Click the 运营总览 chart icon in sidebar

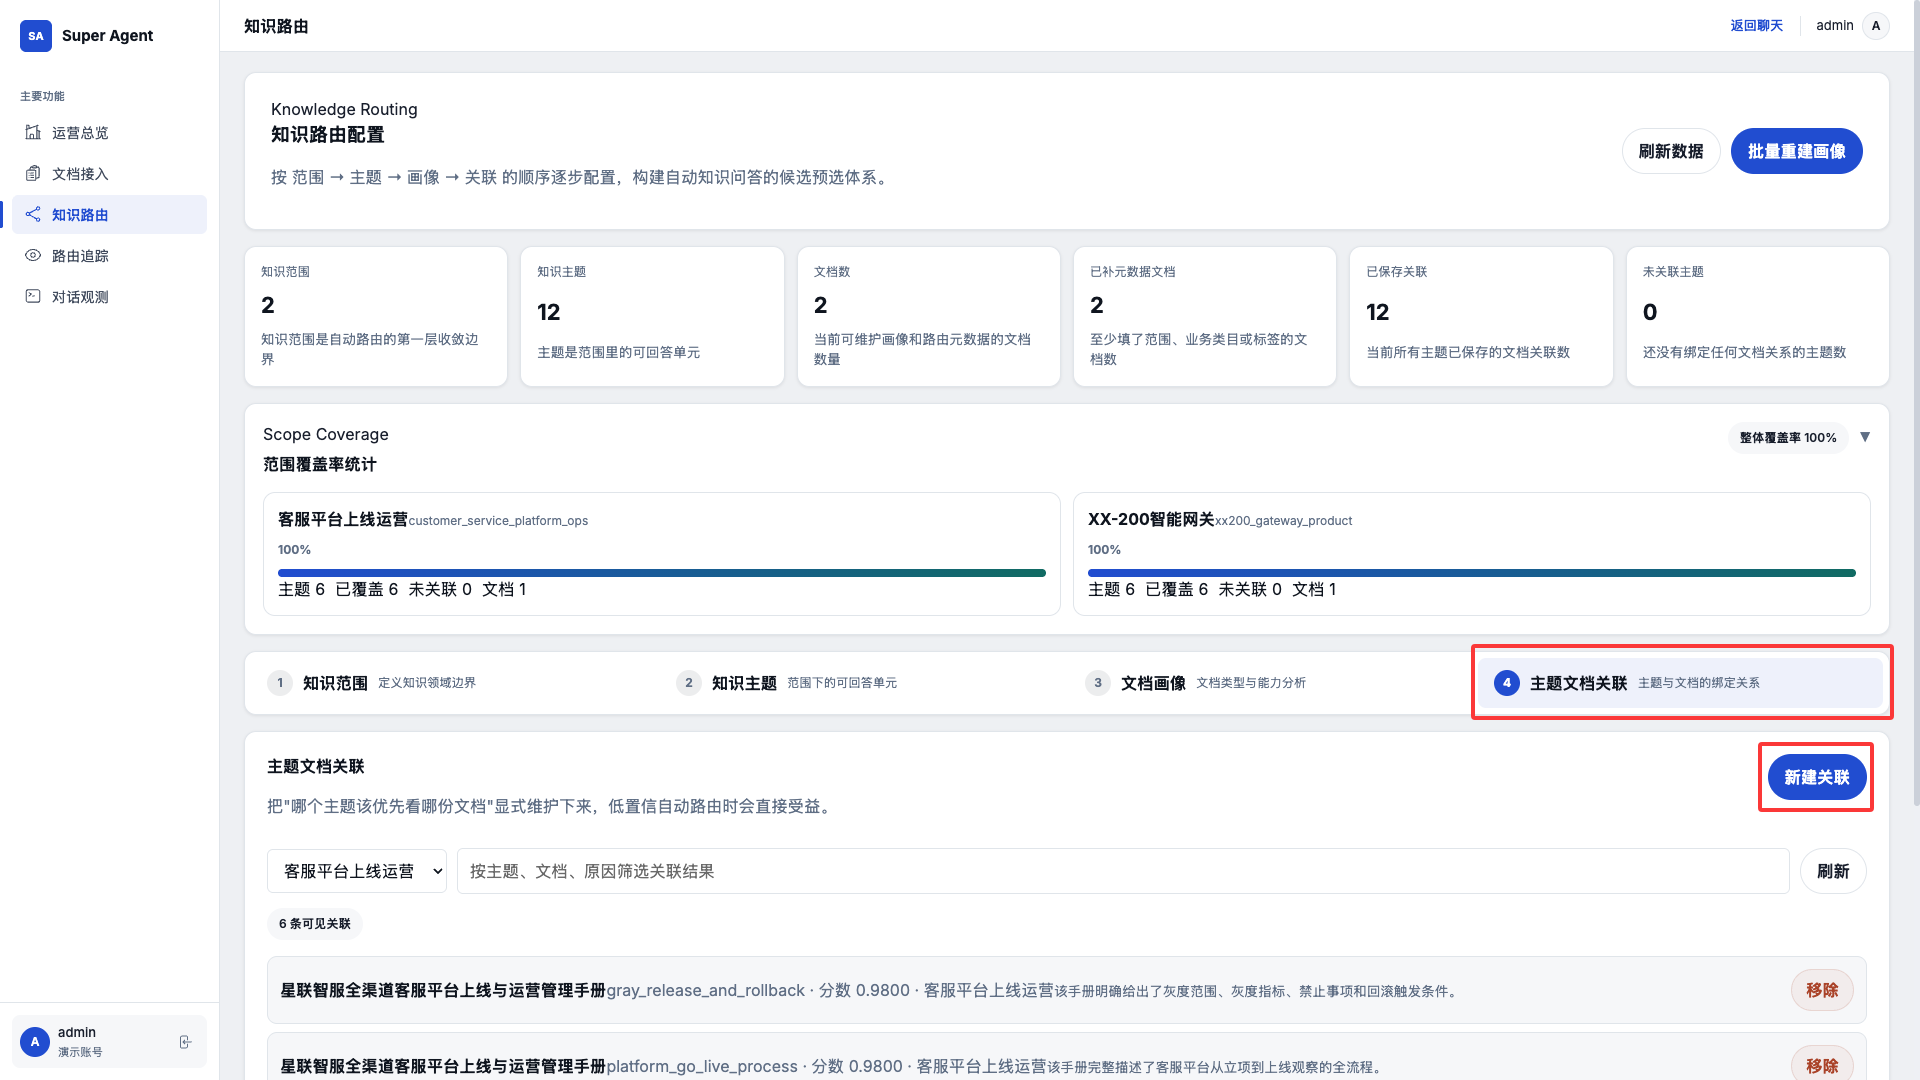point(33,133)
